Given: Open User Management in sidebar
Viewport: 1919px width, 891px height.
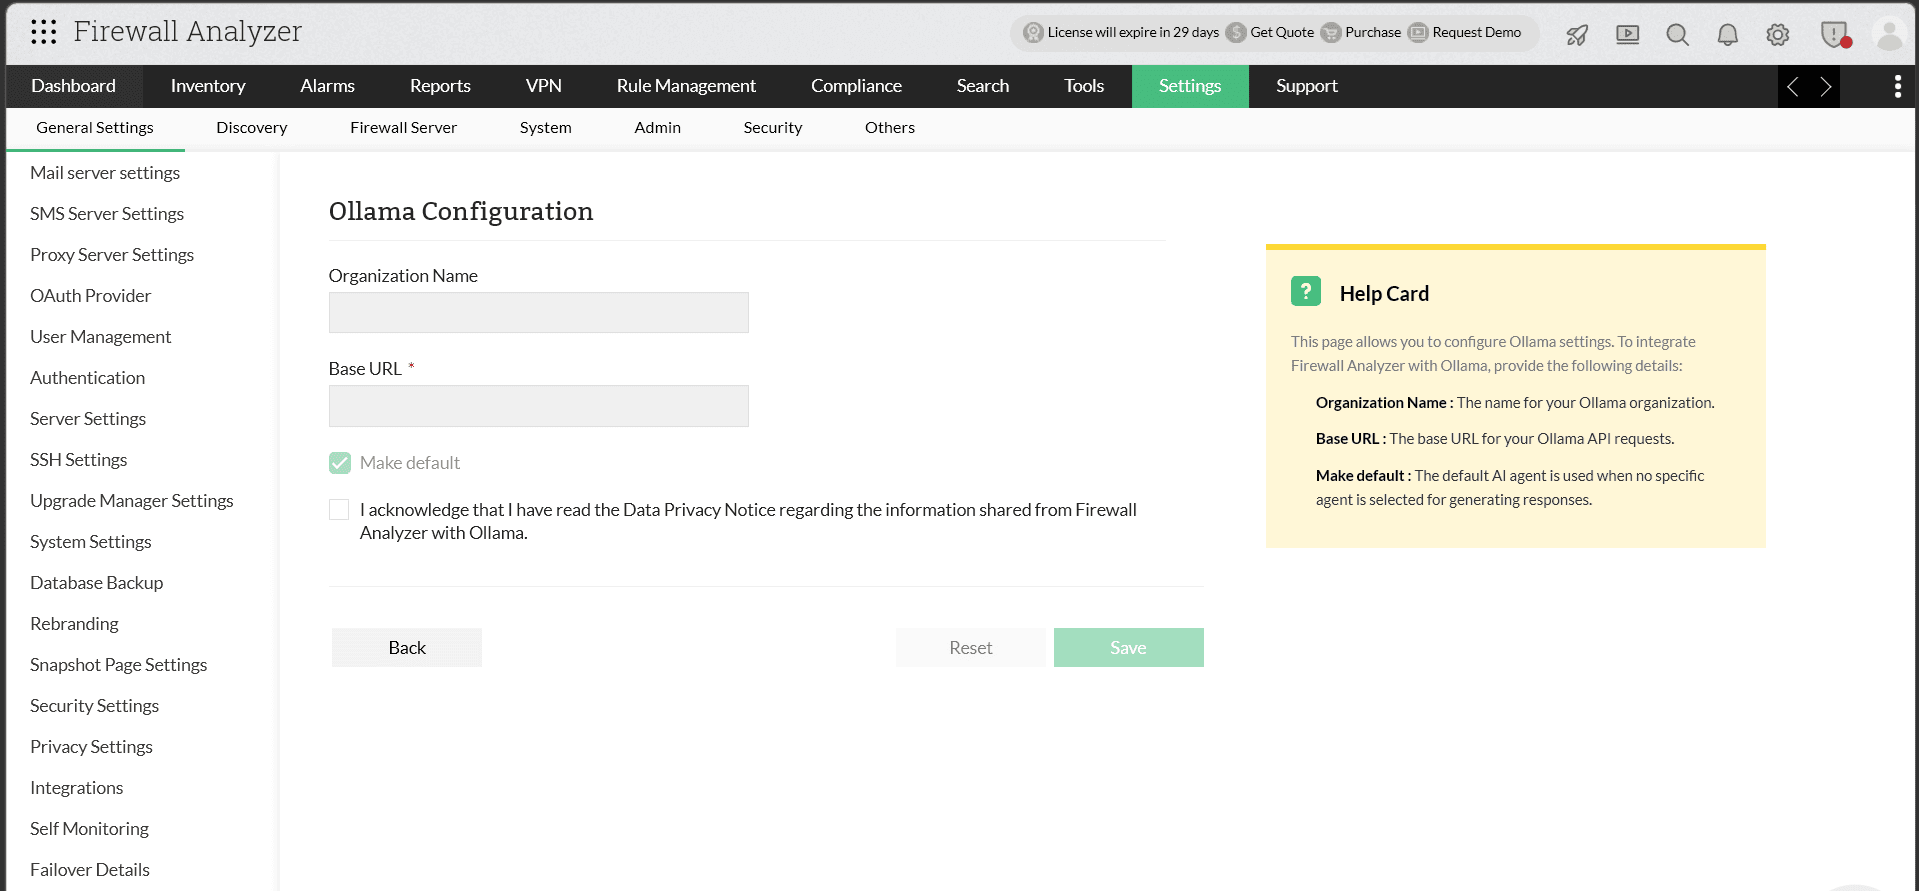Looking at the screenshot, I should [101, 337].
